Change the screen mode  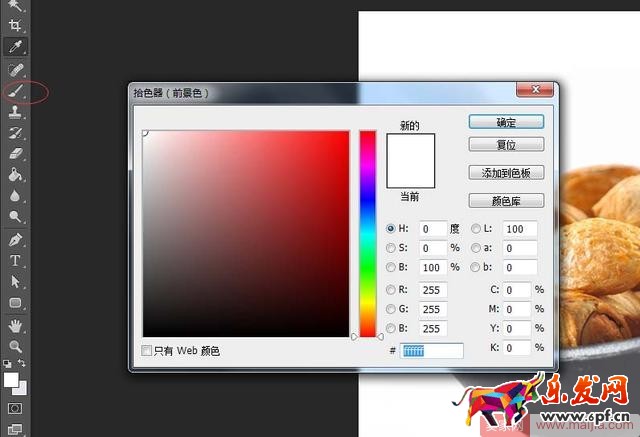pos(15,429)
